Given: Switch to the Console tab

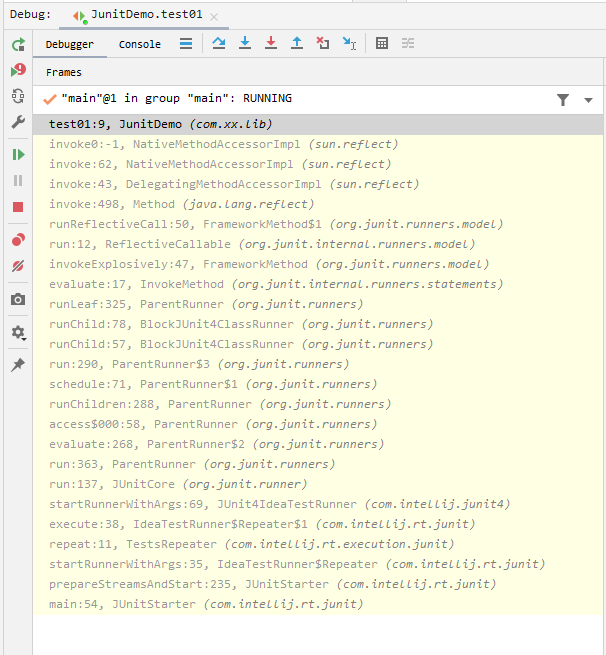Looking at the screenshot, I should 139,44.
